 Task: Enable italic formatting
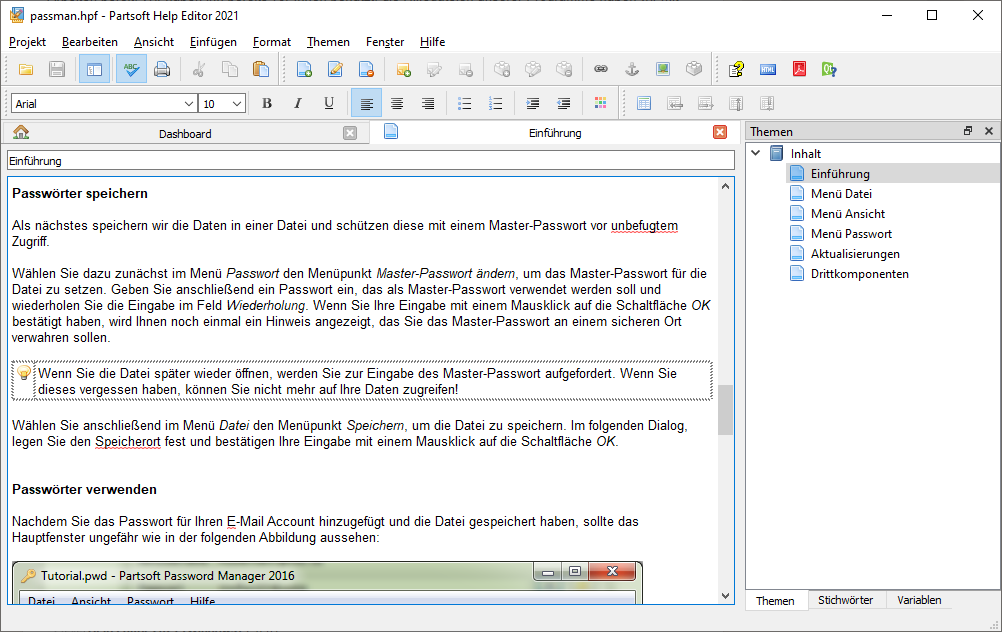click(x=297, y=103)
